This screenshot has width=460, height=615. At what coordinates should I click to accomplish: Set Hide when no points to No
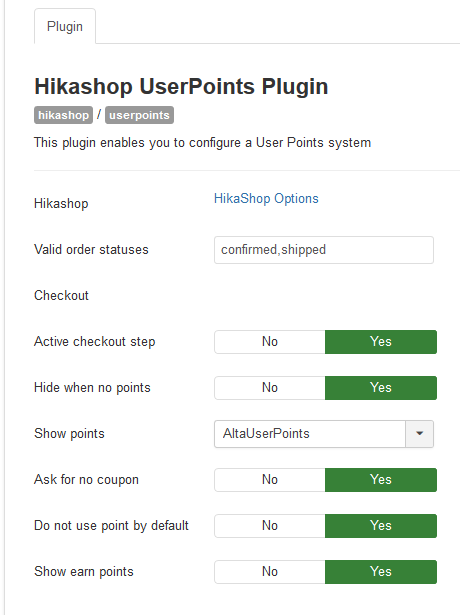click(x=270, y=388)
